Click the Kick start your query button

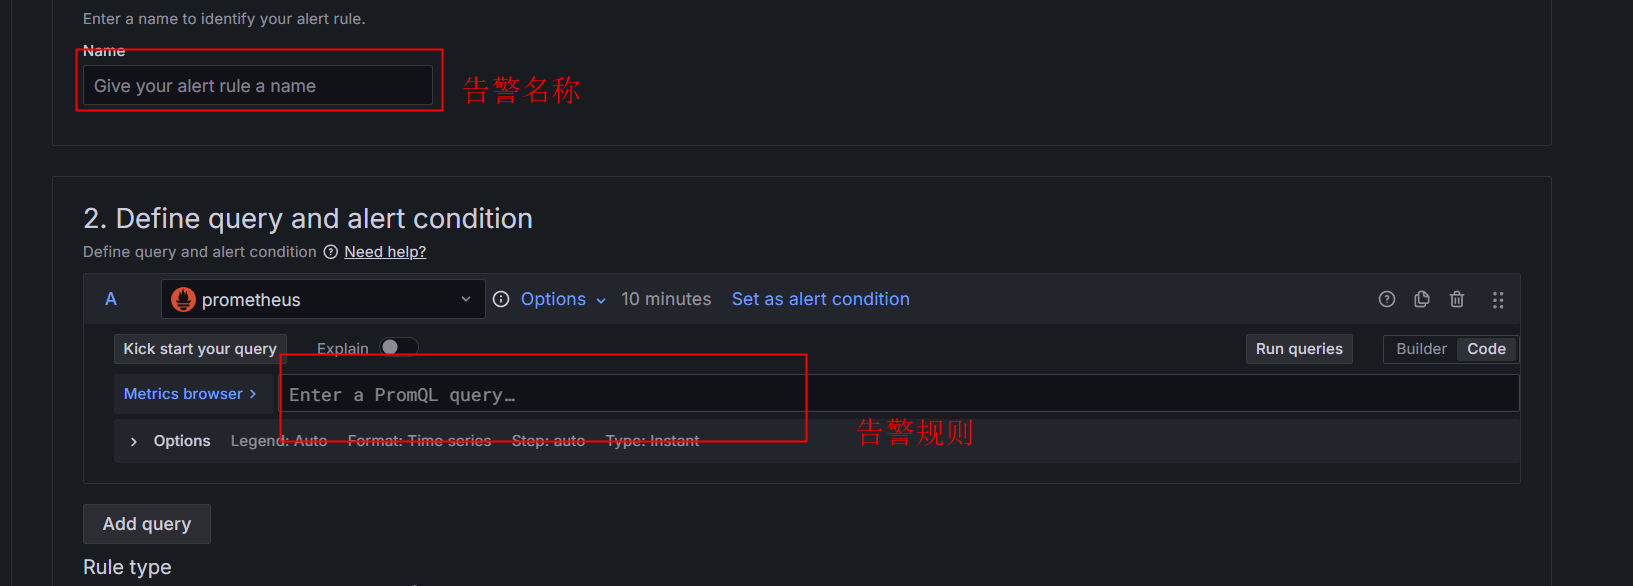coord(200,348)
